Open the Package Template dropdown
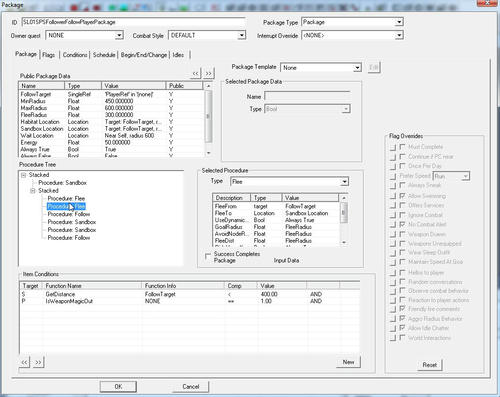Viewport: 500px width, 397px height. tap(357, 68)
